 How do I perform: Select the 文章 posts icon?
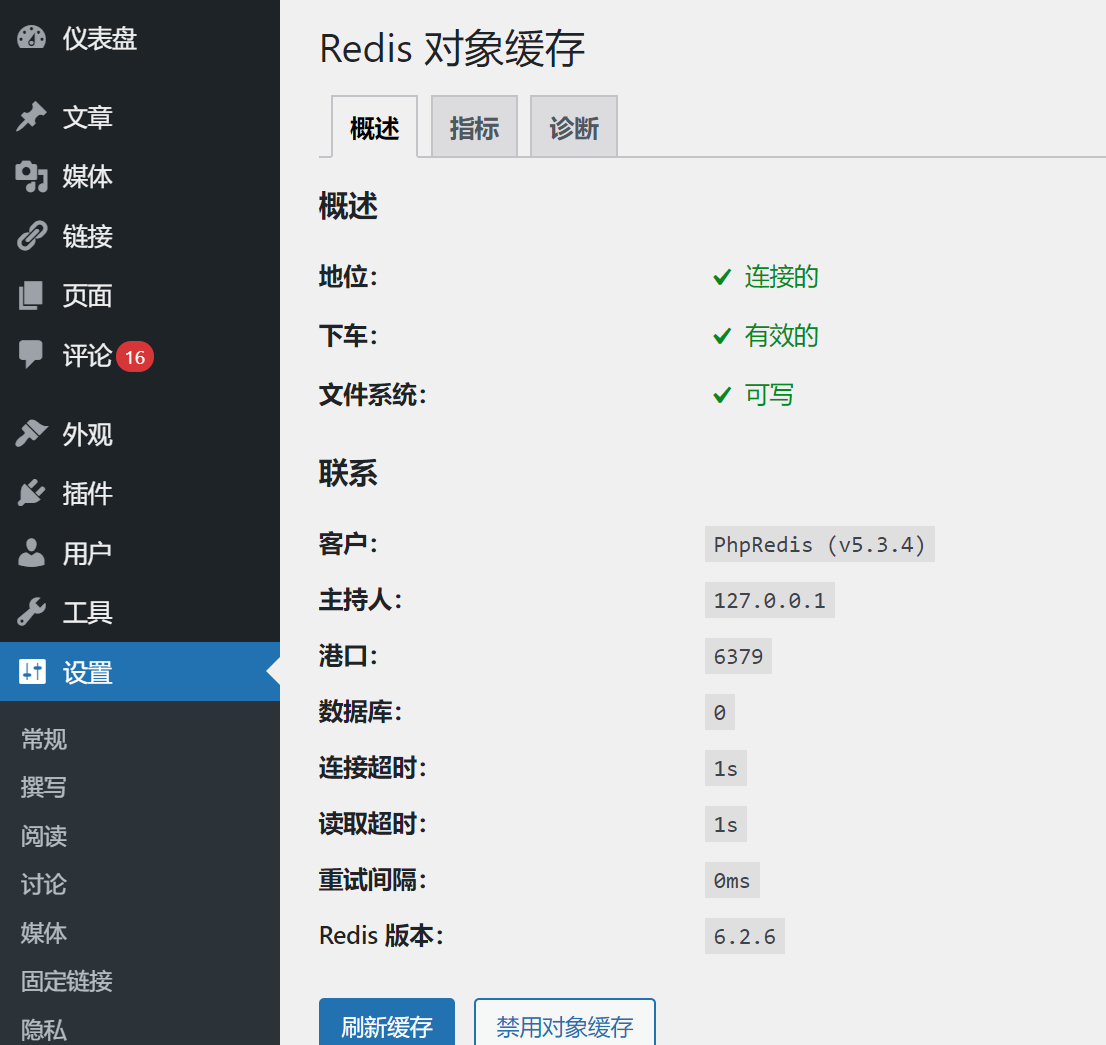click(30, 117)
